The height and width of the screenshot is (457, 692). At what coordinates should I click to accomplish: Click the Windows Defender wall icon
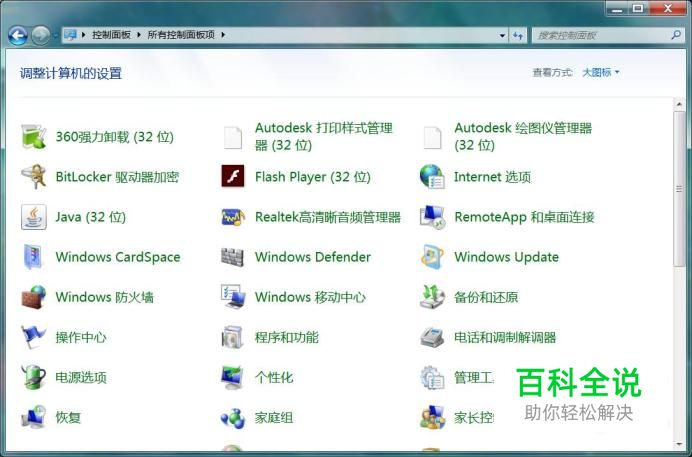tap(233, 257)
